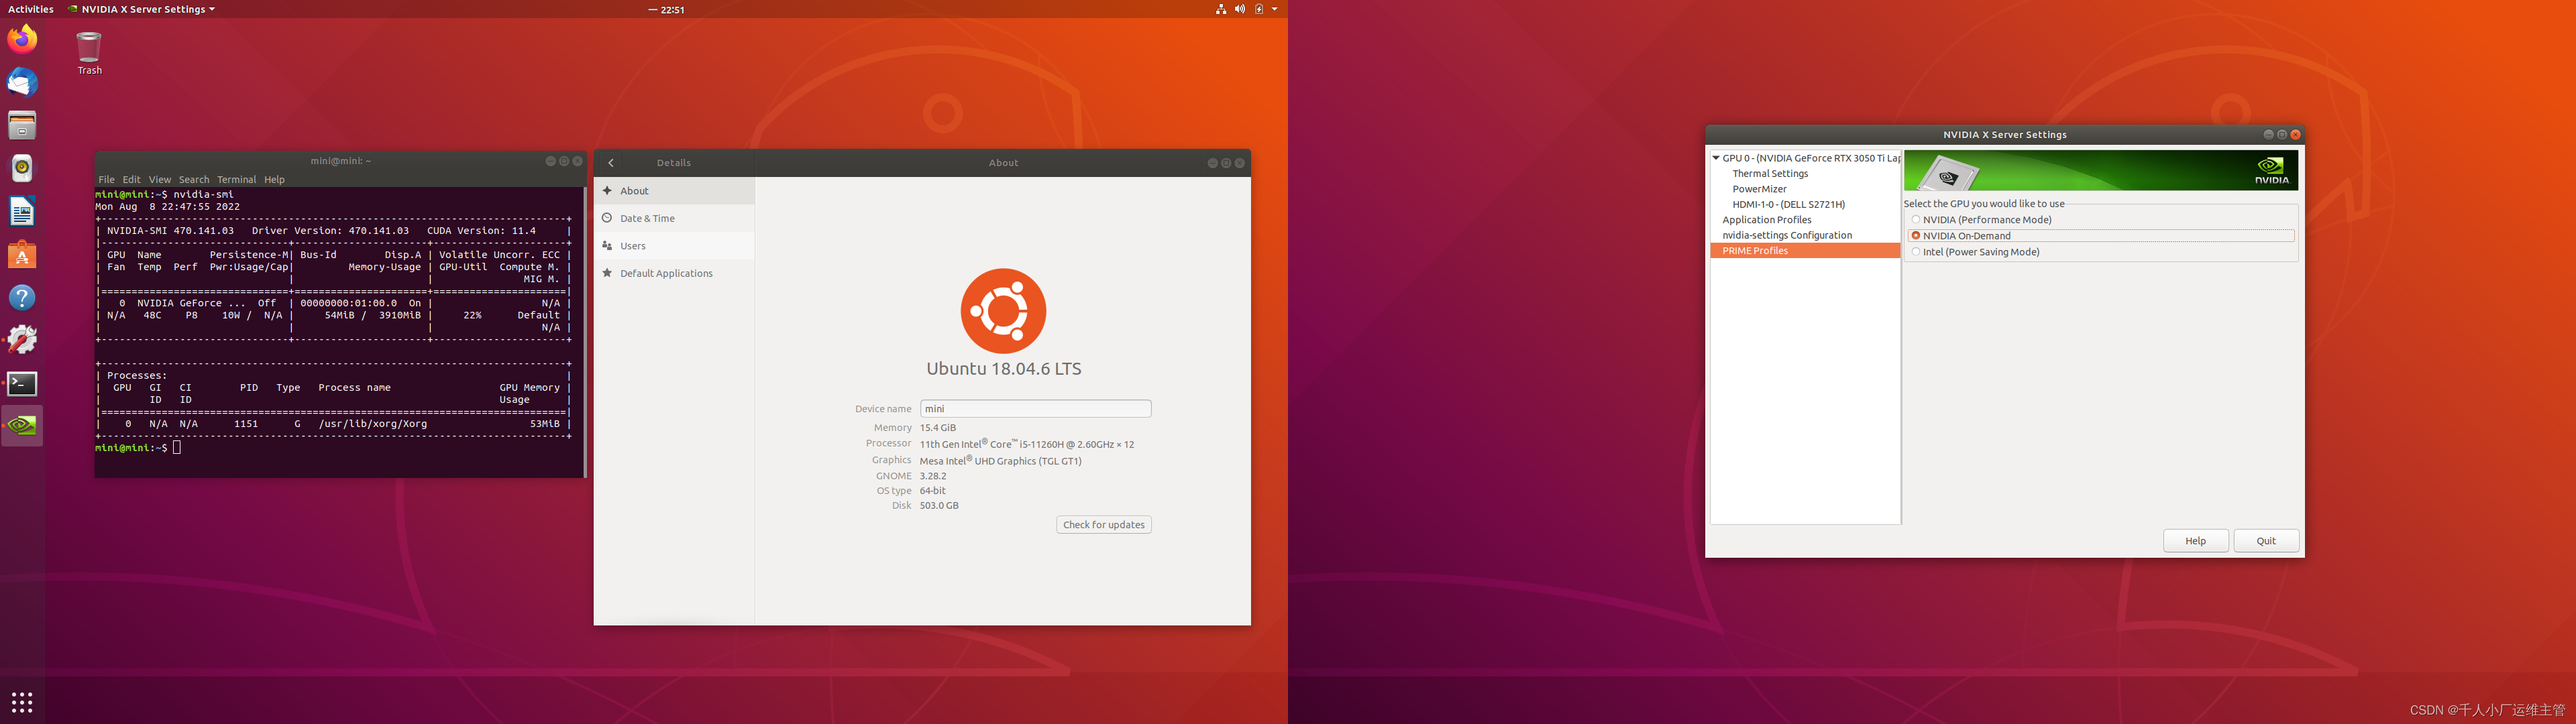The width and height of the screenshot is (2576, 724).
Task: Click the Show Applications grid icon
Action: 22,702
